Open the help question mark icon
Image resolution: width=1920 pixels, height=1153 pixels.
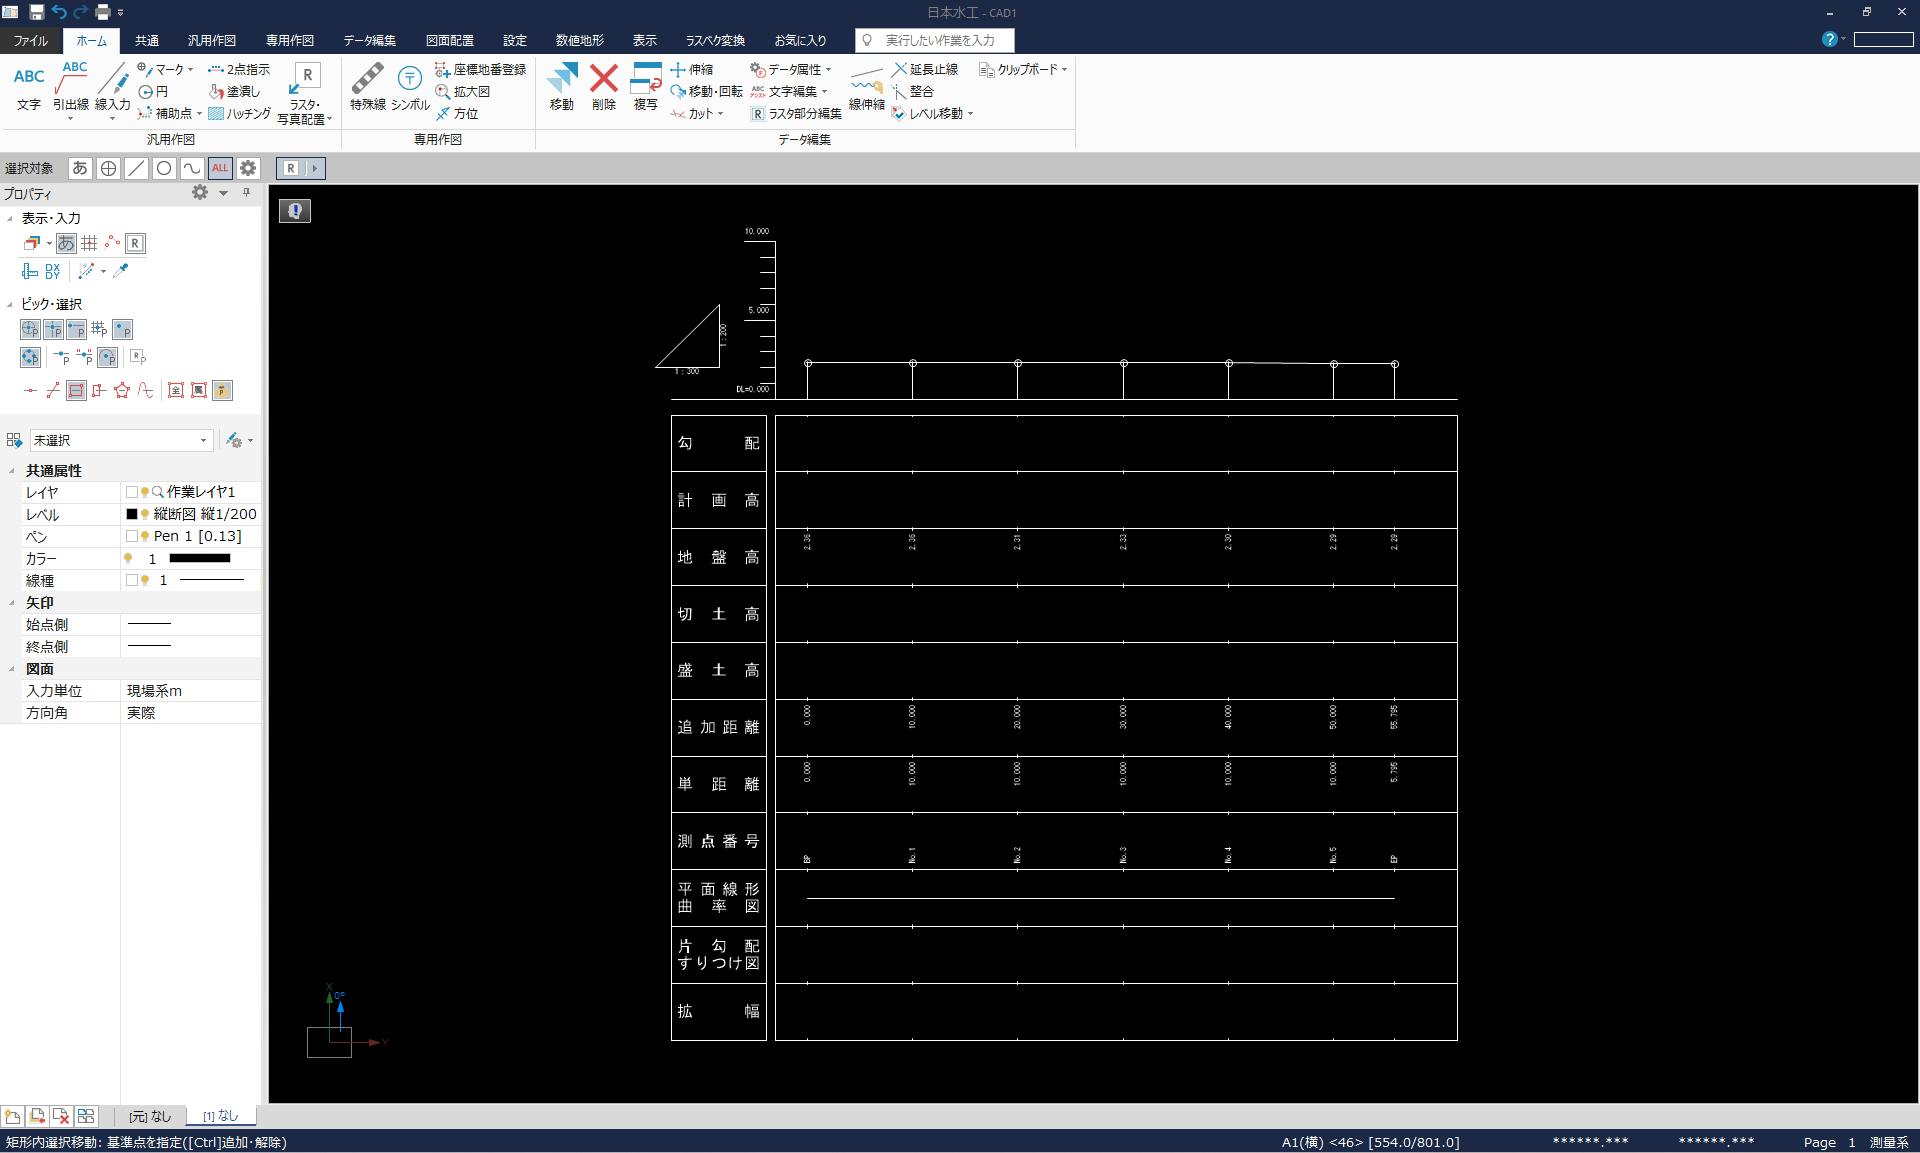tap(1829, 39)
